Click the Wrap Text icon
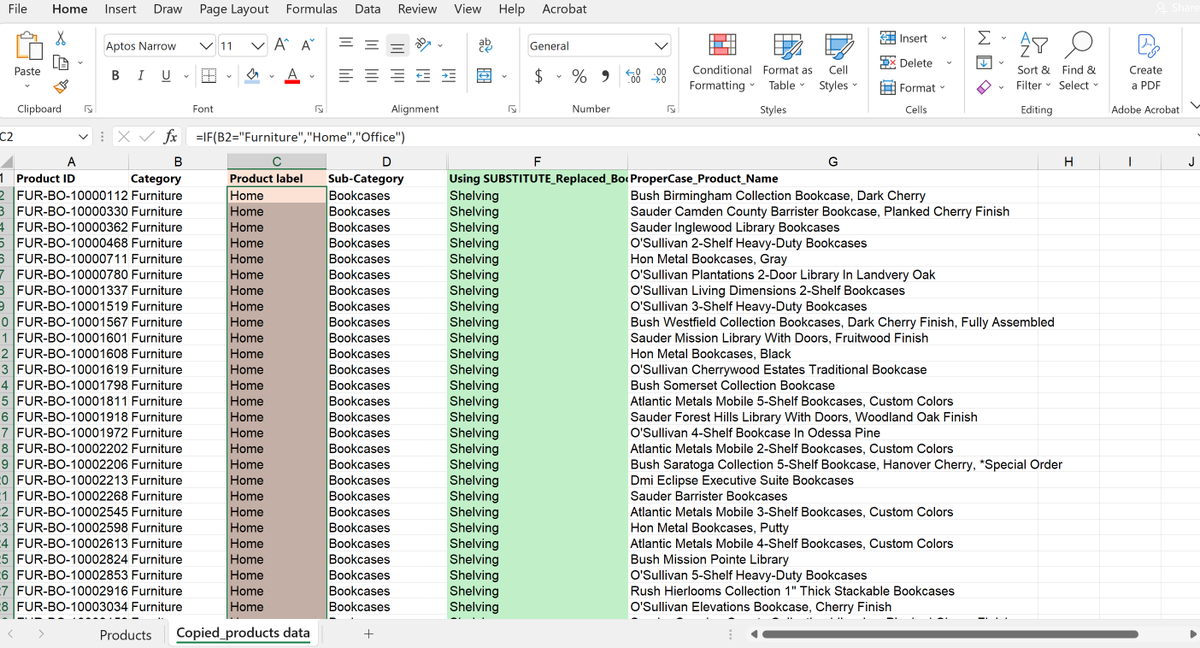The width and height of the screenshot is (1200, 648). [x=487, y=46]
